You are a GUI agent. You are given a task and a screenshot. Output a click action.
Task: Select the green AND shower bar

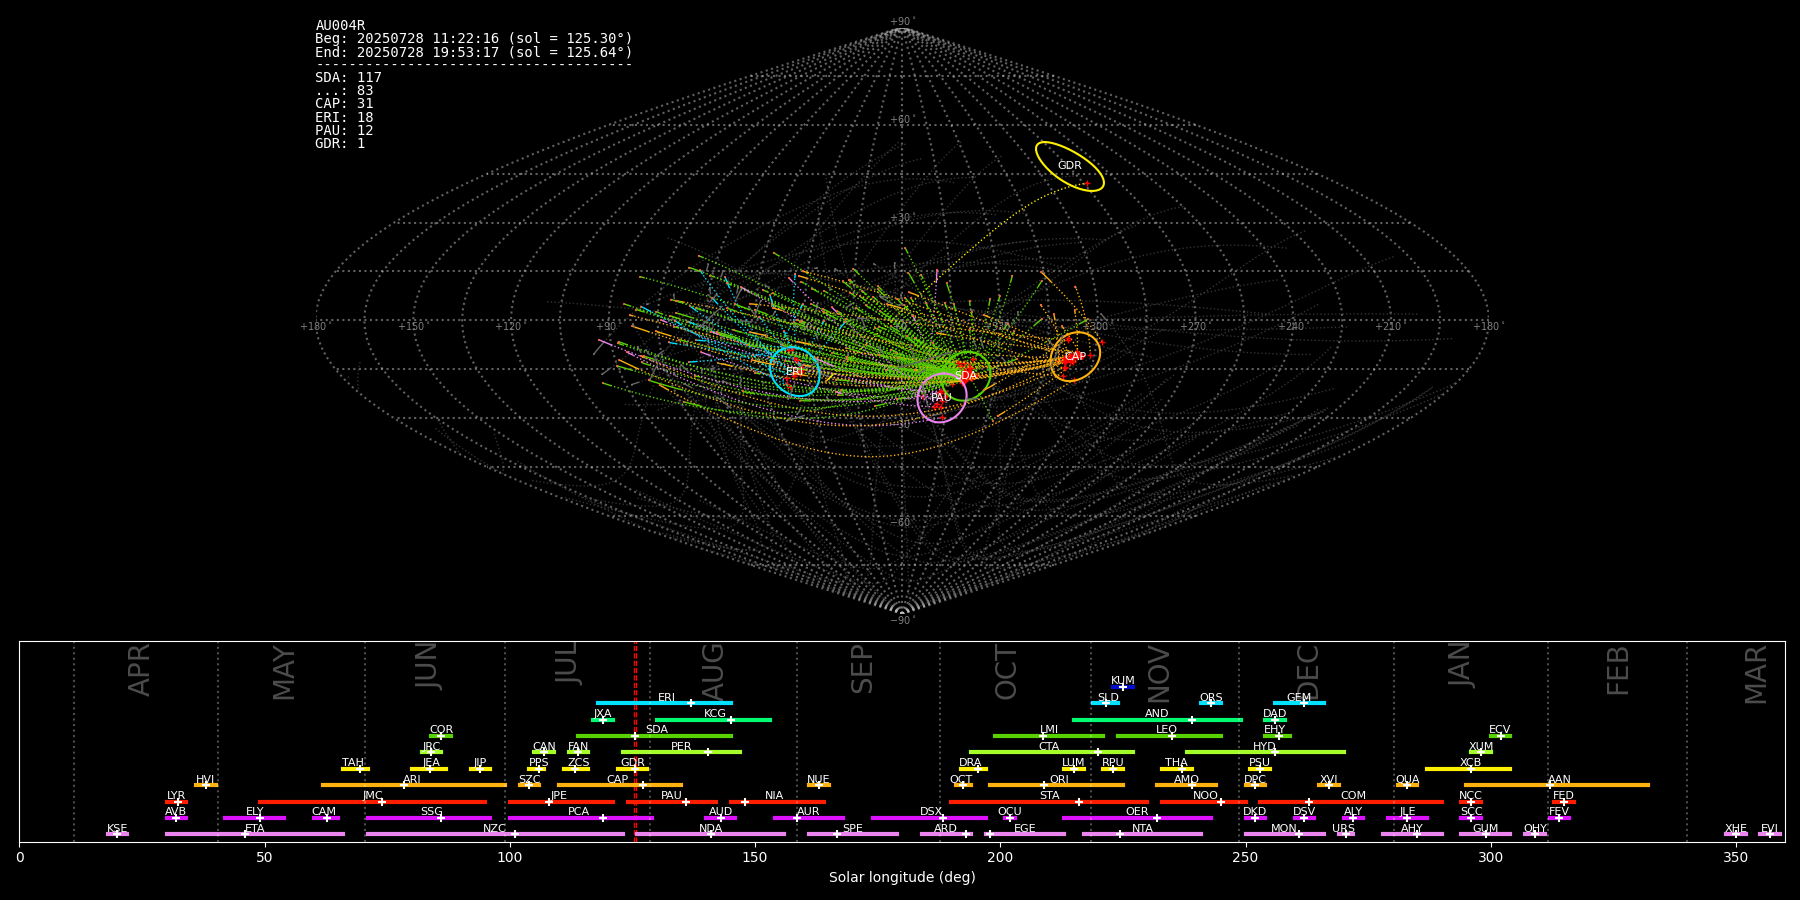coord(1157,719)
